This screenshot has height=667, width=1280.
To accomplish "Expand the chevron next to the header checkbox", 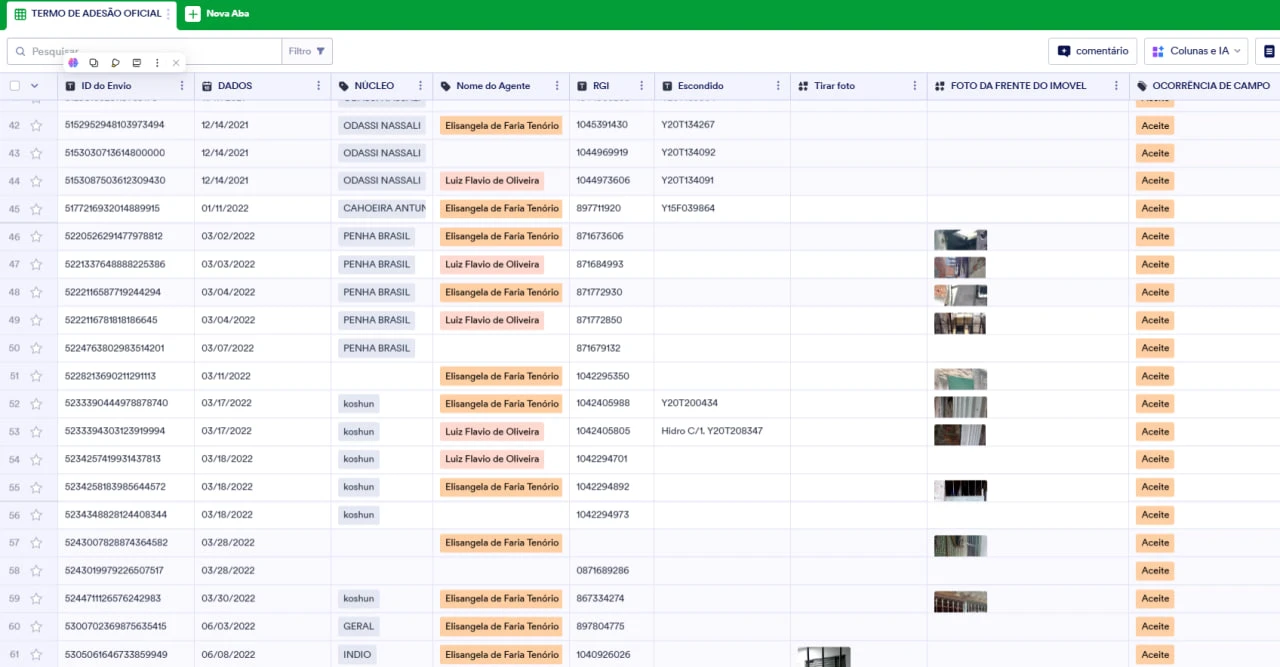I will point(33,86).
